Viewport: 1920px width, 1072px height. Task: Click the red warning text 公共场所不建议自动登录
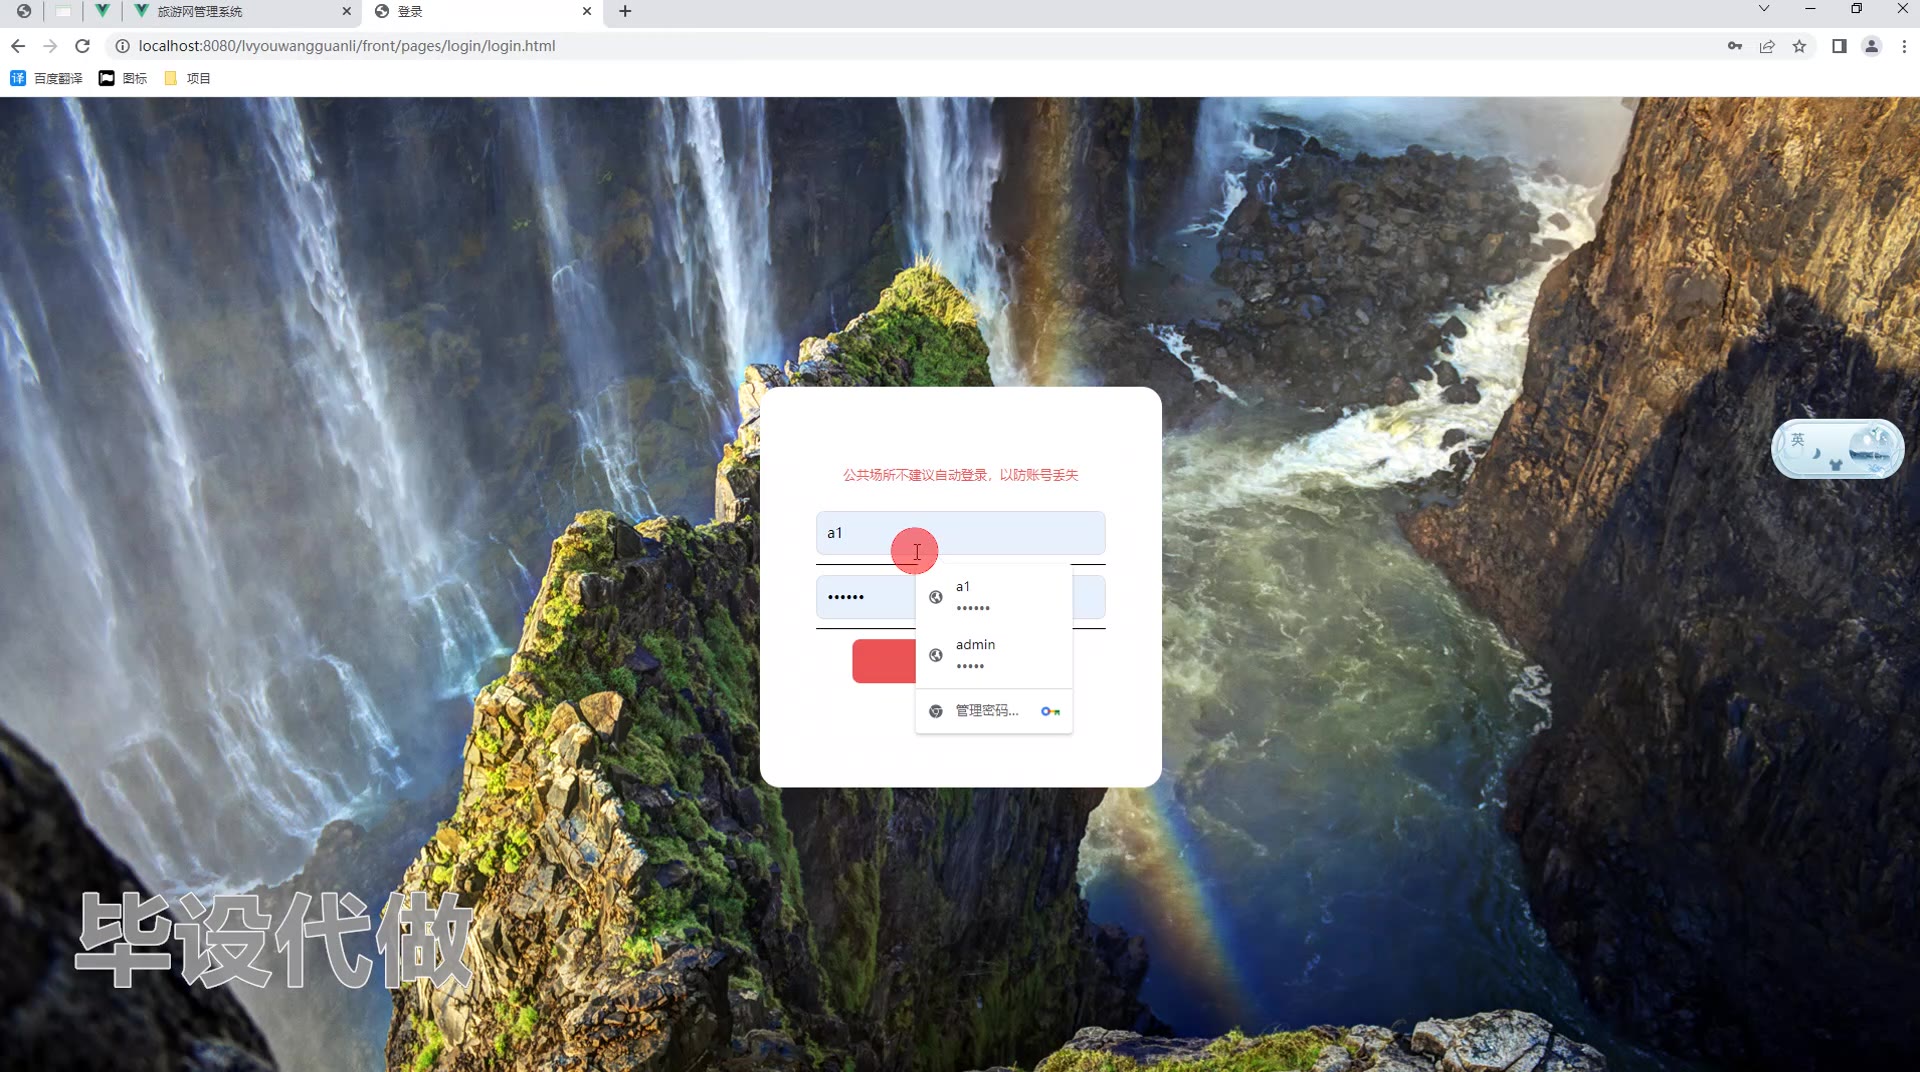[960, 475]
